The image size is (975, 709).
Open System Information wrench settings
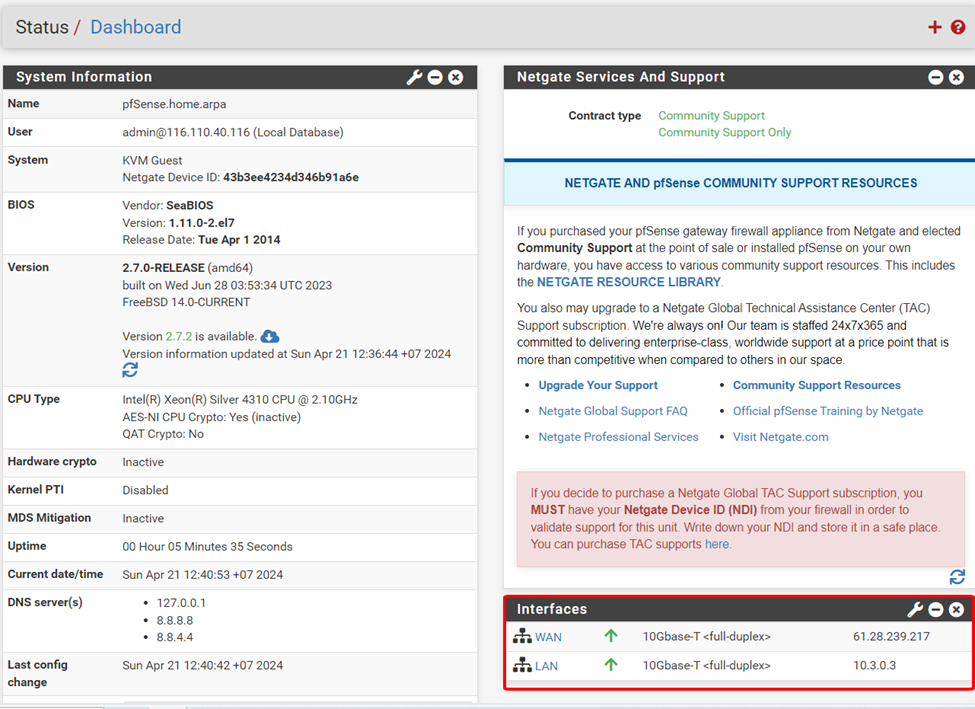(414, 77)
